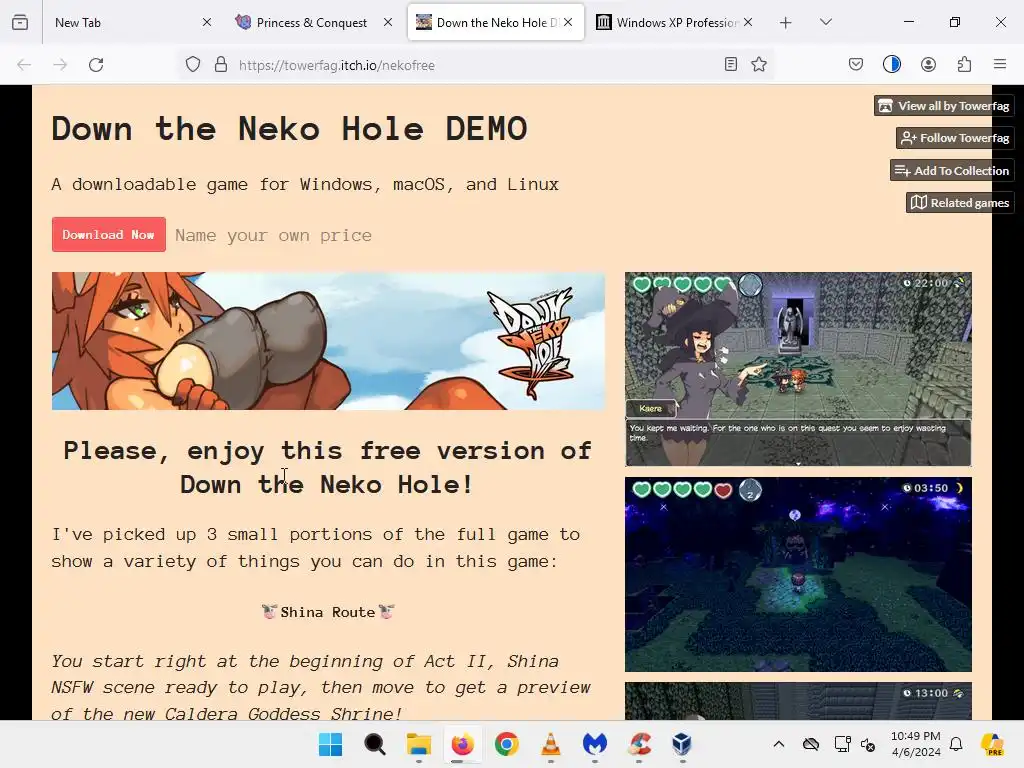Viewport: 1024px width, 768px height.
Task: Click the cloud sync tray icon
Action: [811, 744]
